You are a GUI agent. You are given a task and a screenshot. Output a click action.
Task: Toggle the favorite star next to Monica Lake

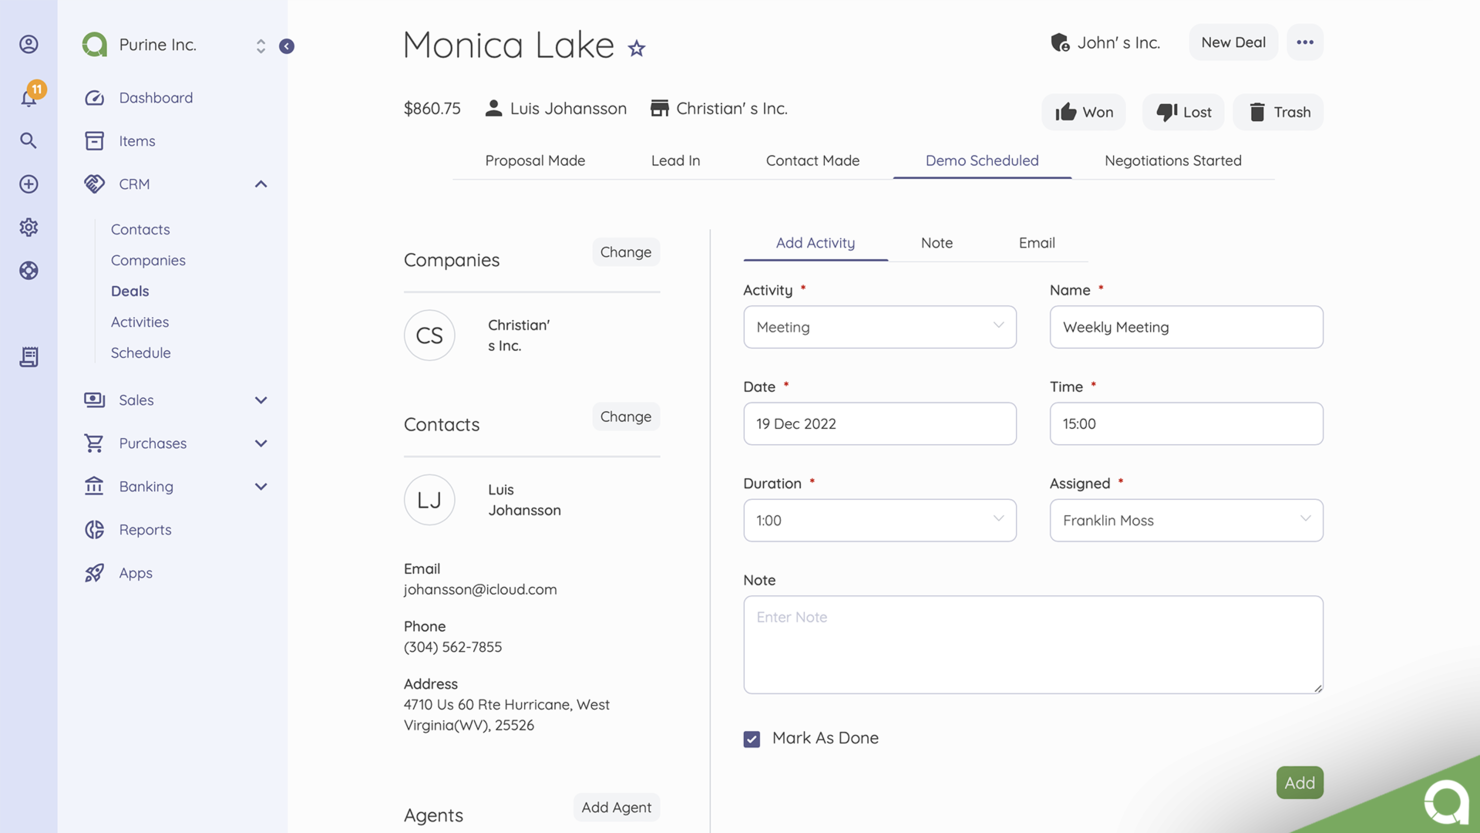point(637,47)
